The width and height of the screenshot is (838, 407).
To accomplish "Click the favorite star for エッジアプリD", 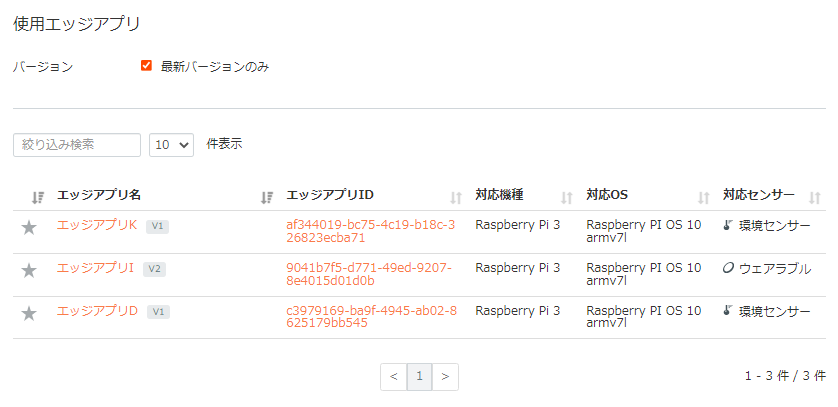I will point(29,314).
